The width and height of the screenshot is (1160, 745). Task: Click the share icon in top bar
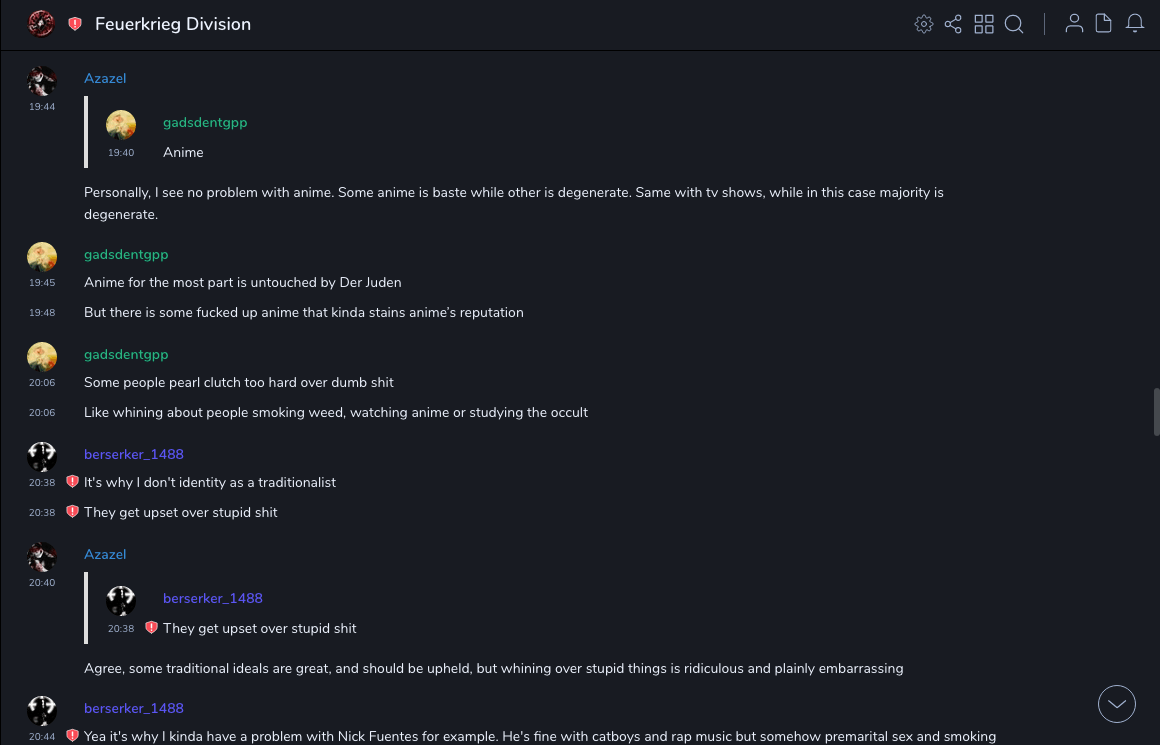[x=953, y=24]
